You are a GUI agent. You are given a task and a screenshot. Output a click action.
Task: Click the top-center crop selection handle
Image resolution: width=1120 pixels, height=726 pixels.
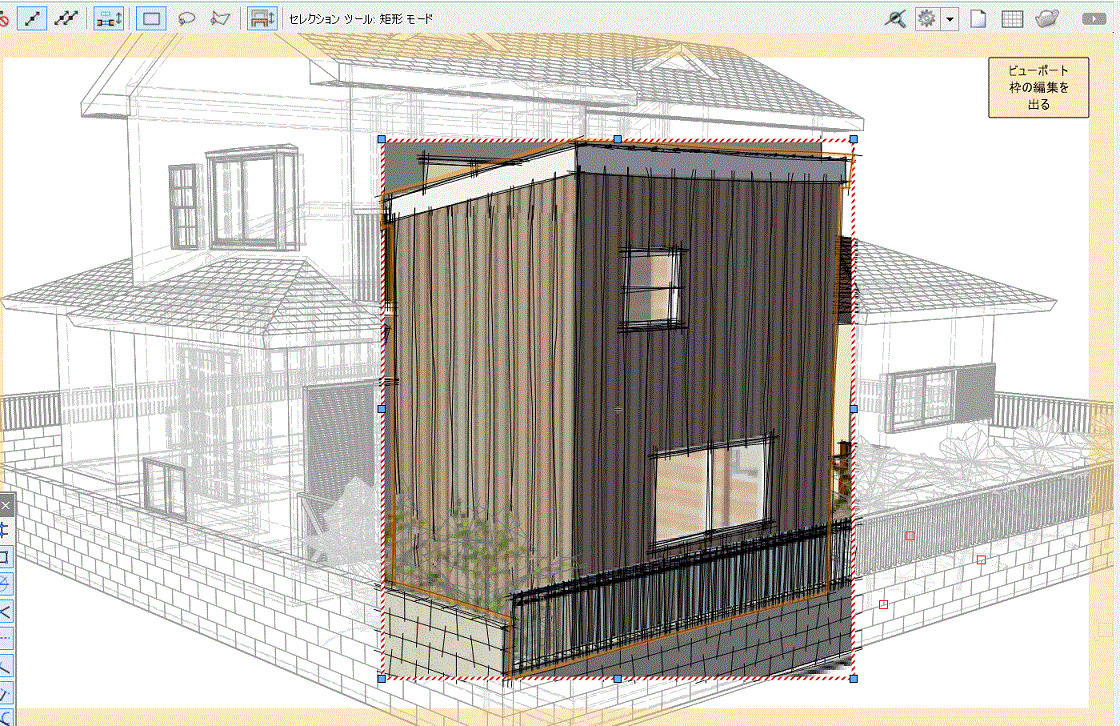(x=618, y=139)
